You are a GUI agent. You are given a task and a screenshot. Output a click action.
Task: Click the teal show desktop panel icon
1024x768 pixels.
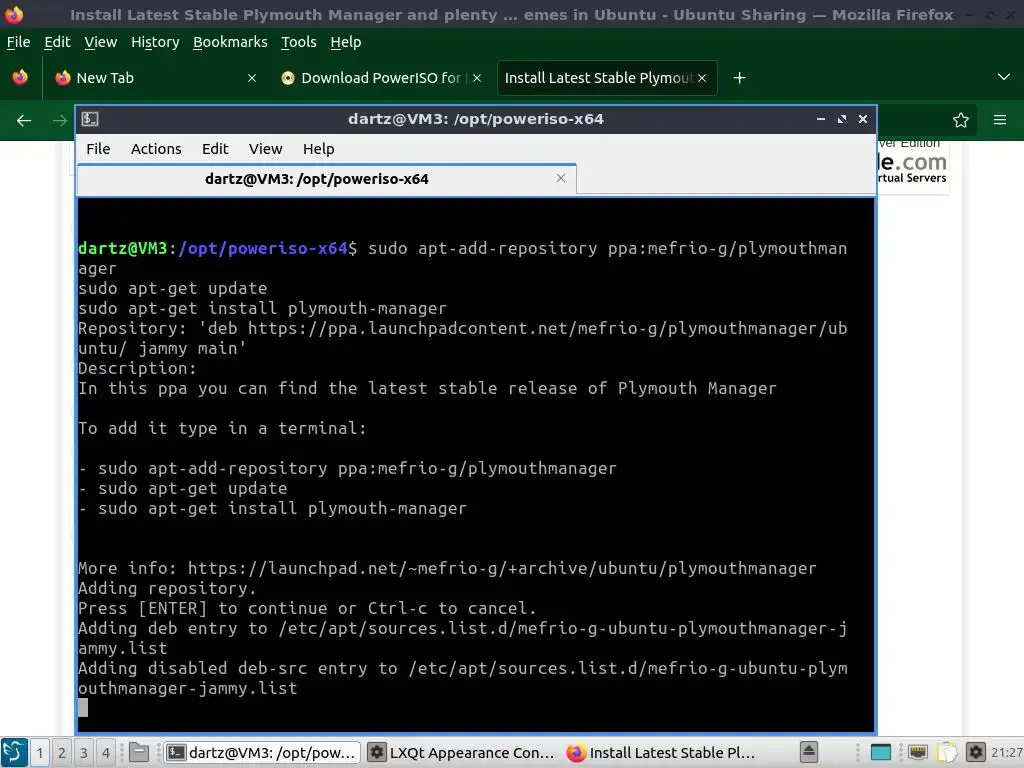pos(881,752)
